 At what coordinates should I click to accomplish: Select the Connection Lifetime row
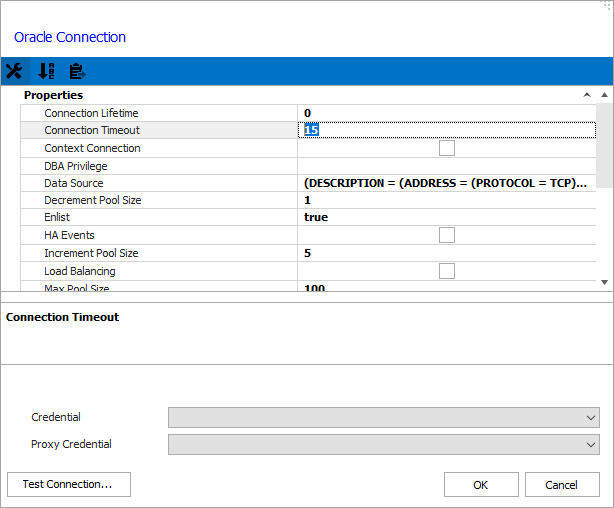[308, 113]
